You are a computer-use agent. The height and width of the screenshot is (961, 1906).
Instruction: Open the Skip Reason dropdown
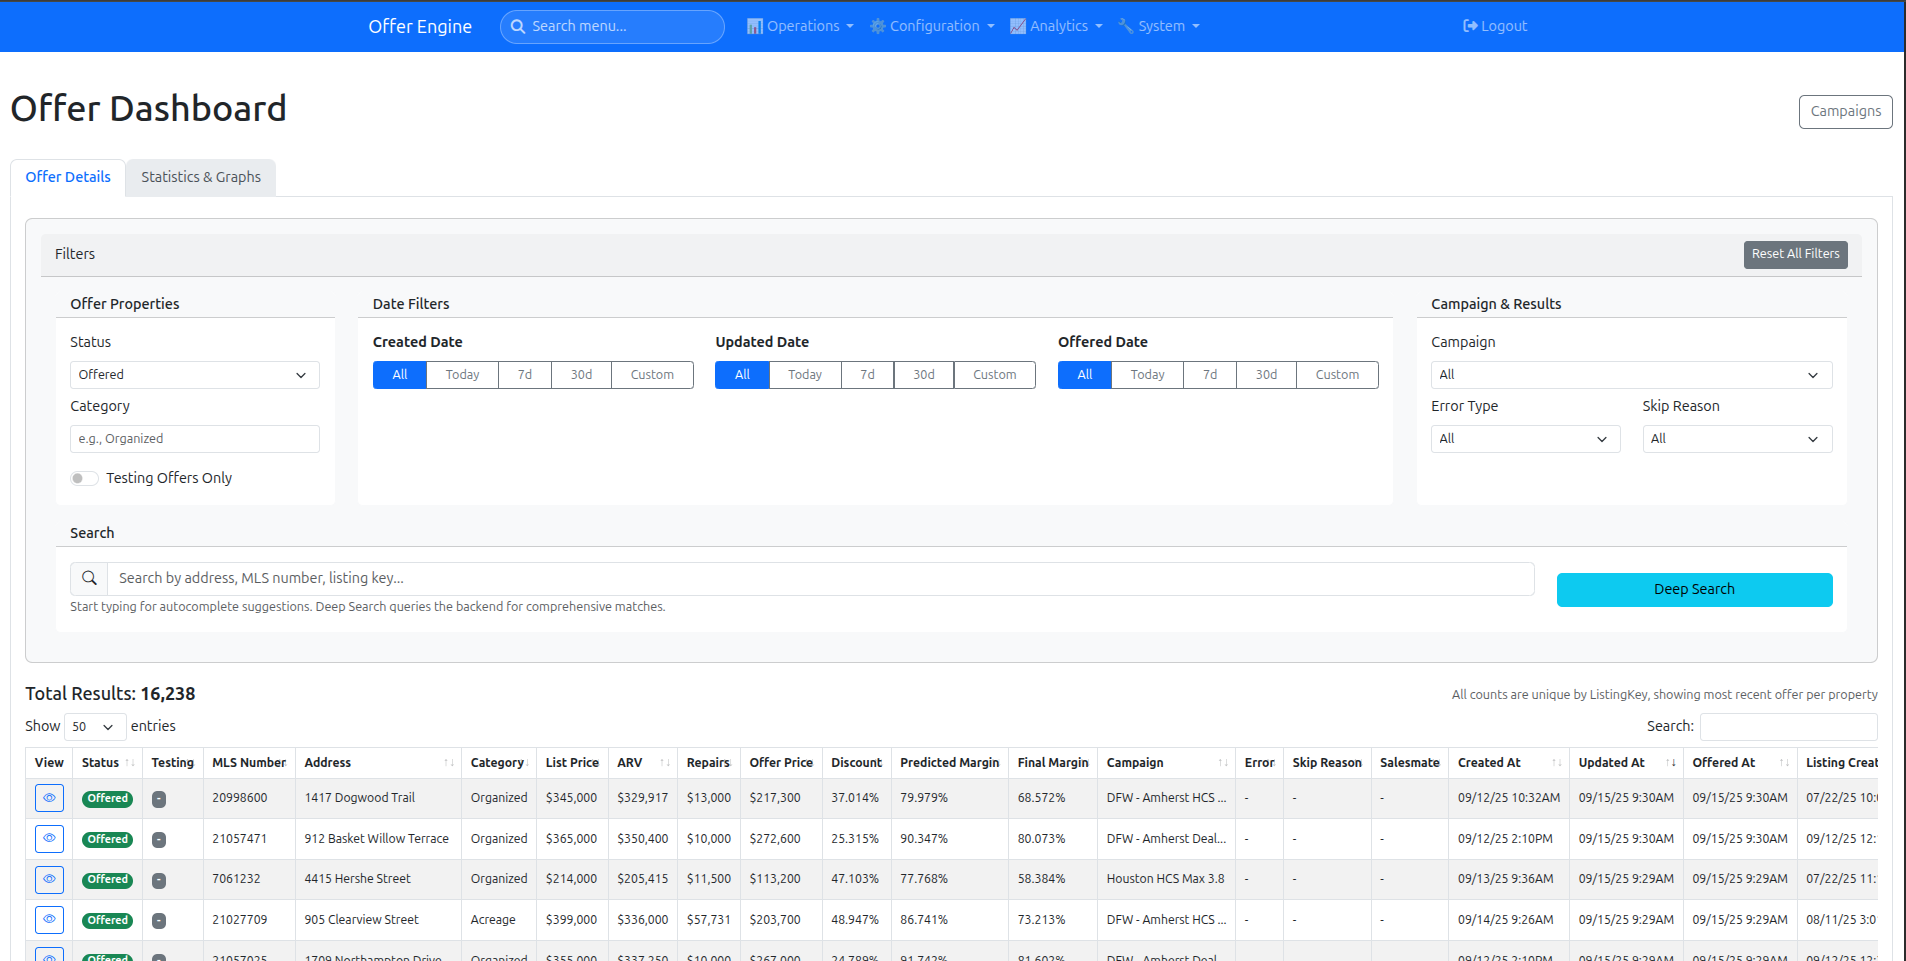point(1737,438)
